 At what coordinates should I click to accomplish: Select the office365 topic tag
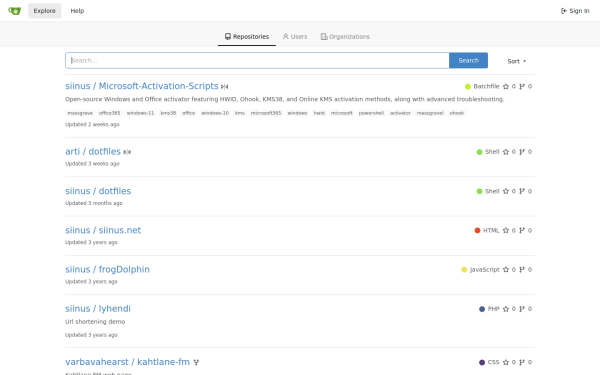click(x=109, y=113)
